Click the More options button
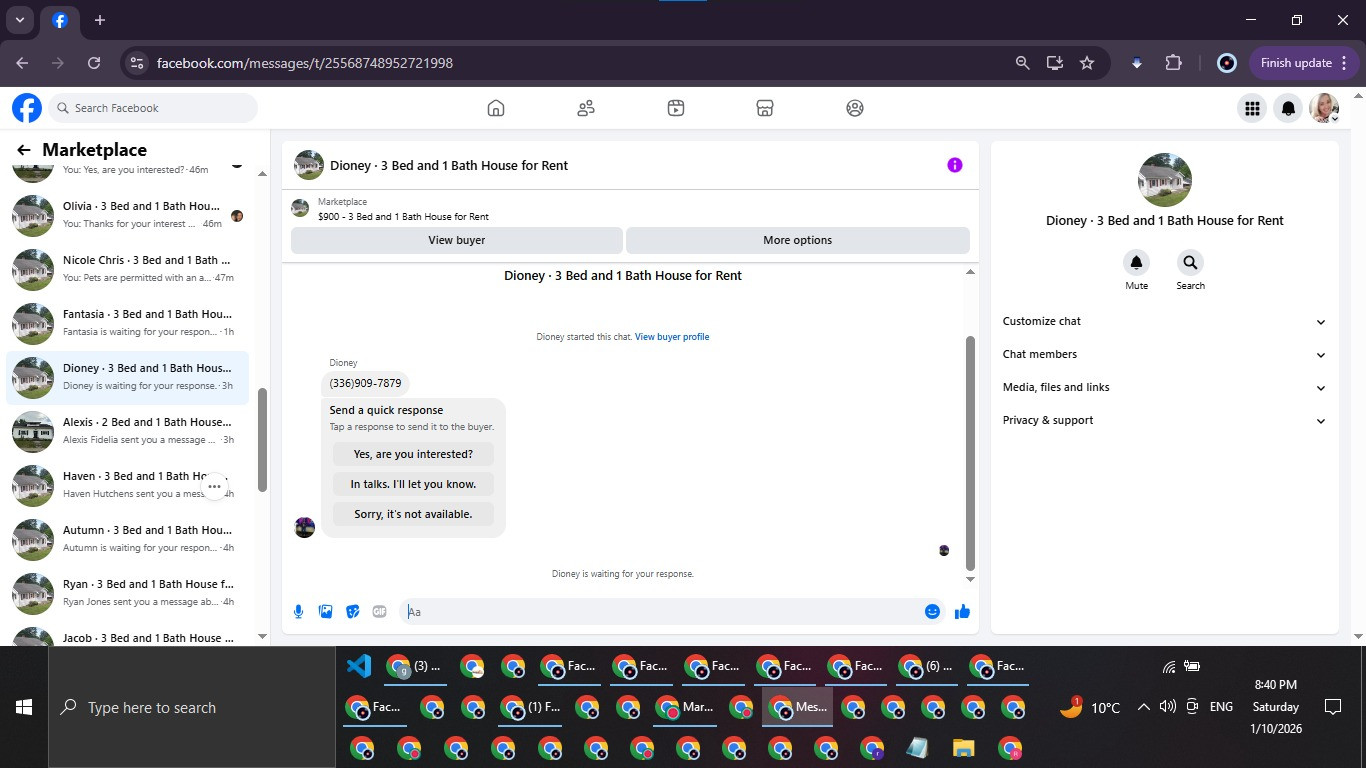 point(798,240)
